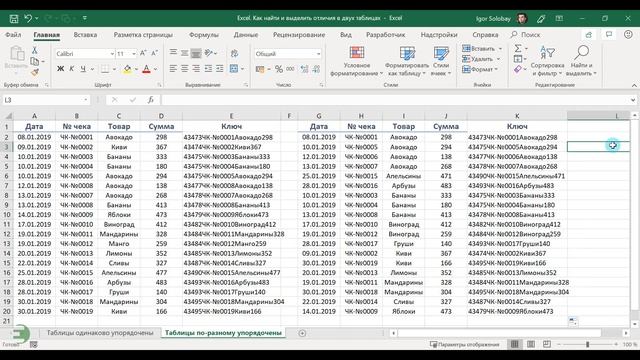Click Удалить cells button
640x360 pixels.
[481, 59]
